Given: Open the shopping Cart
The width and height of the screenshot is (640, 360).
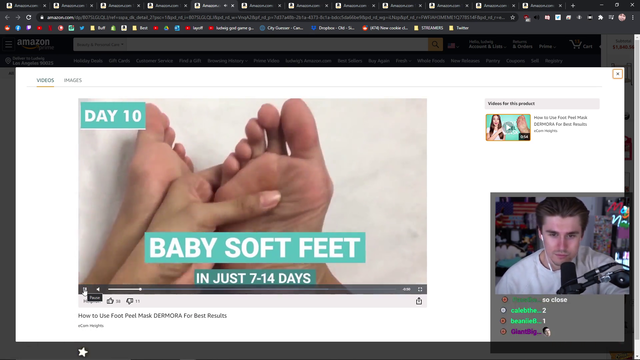Looking at the screenshot, I should pos(581,44).
